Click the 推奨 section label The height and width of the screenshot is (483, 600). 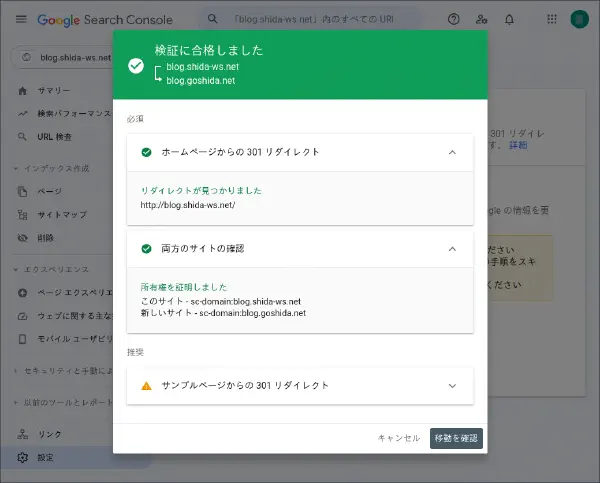(135, 352)
